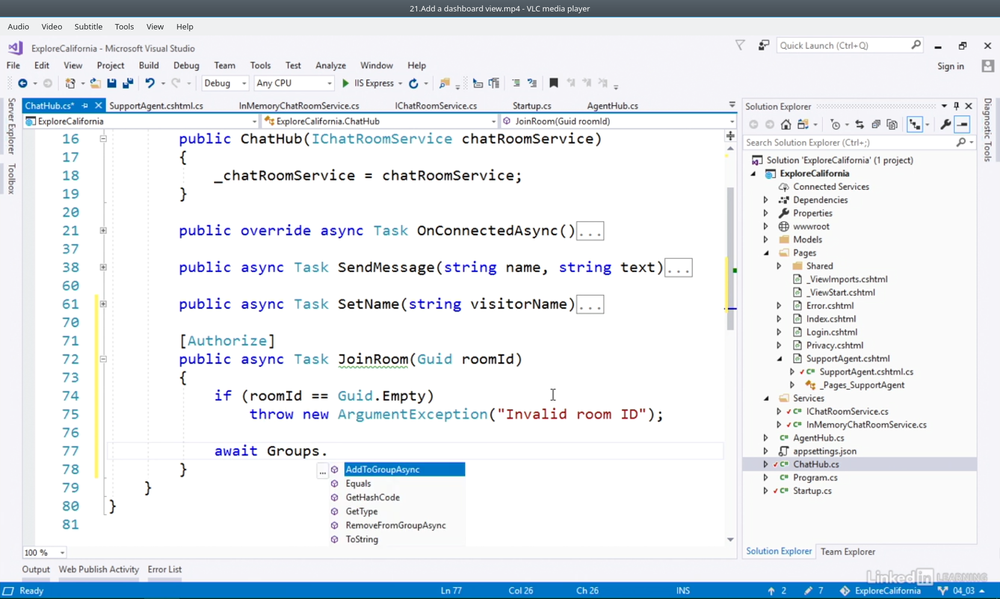Open the Debug configuration dropdown

pos(224,83)
